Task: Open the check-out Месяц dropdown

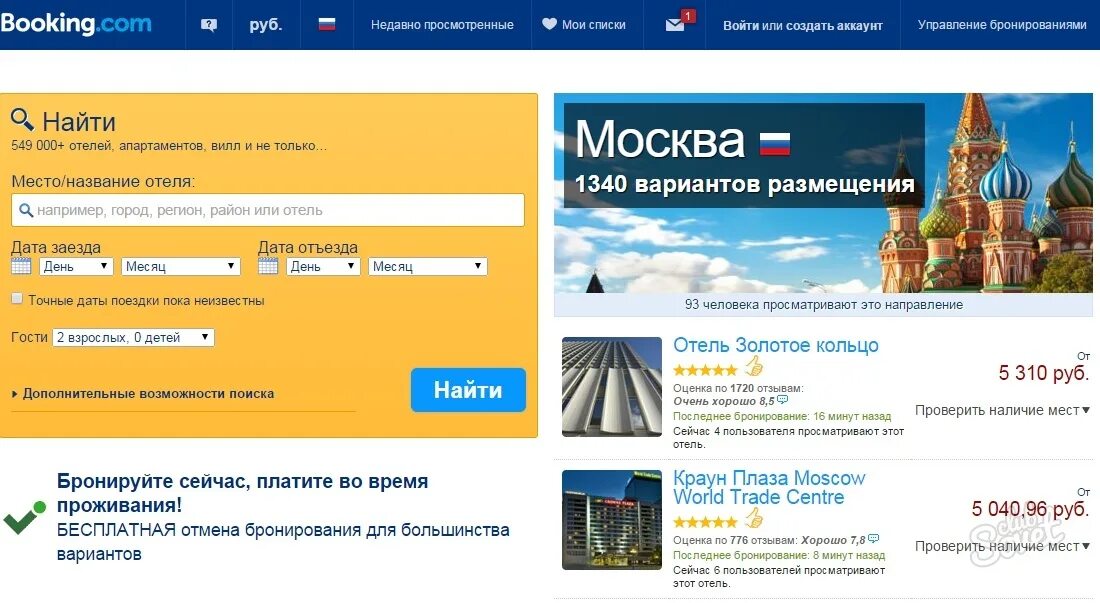Action: pos(427,266)
